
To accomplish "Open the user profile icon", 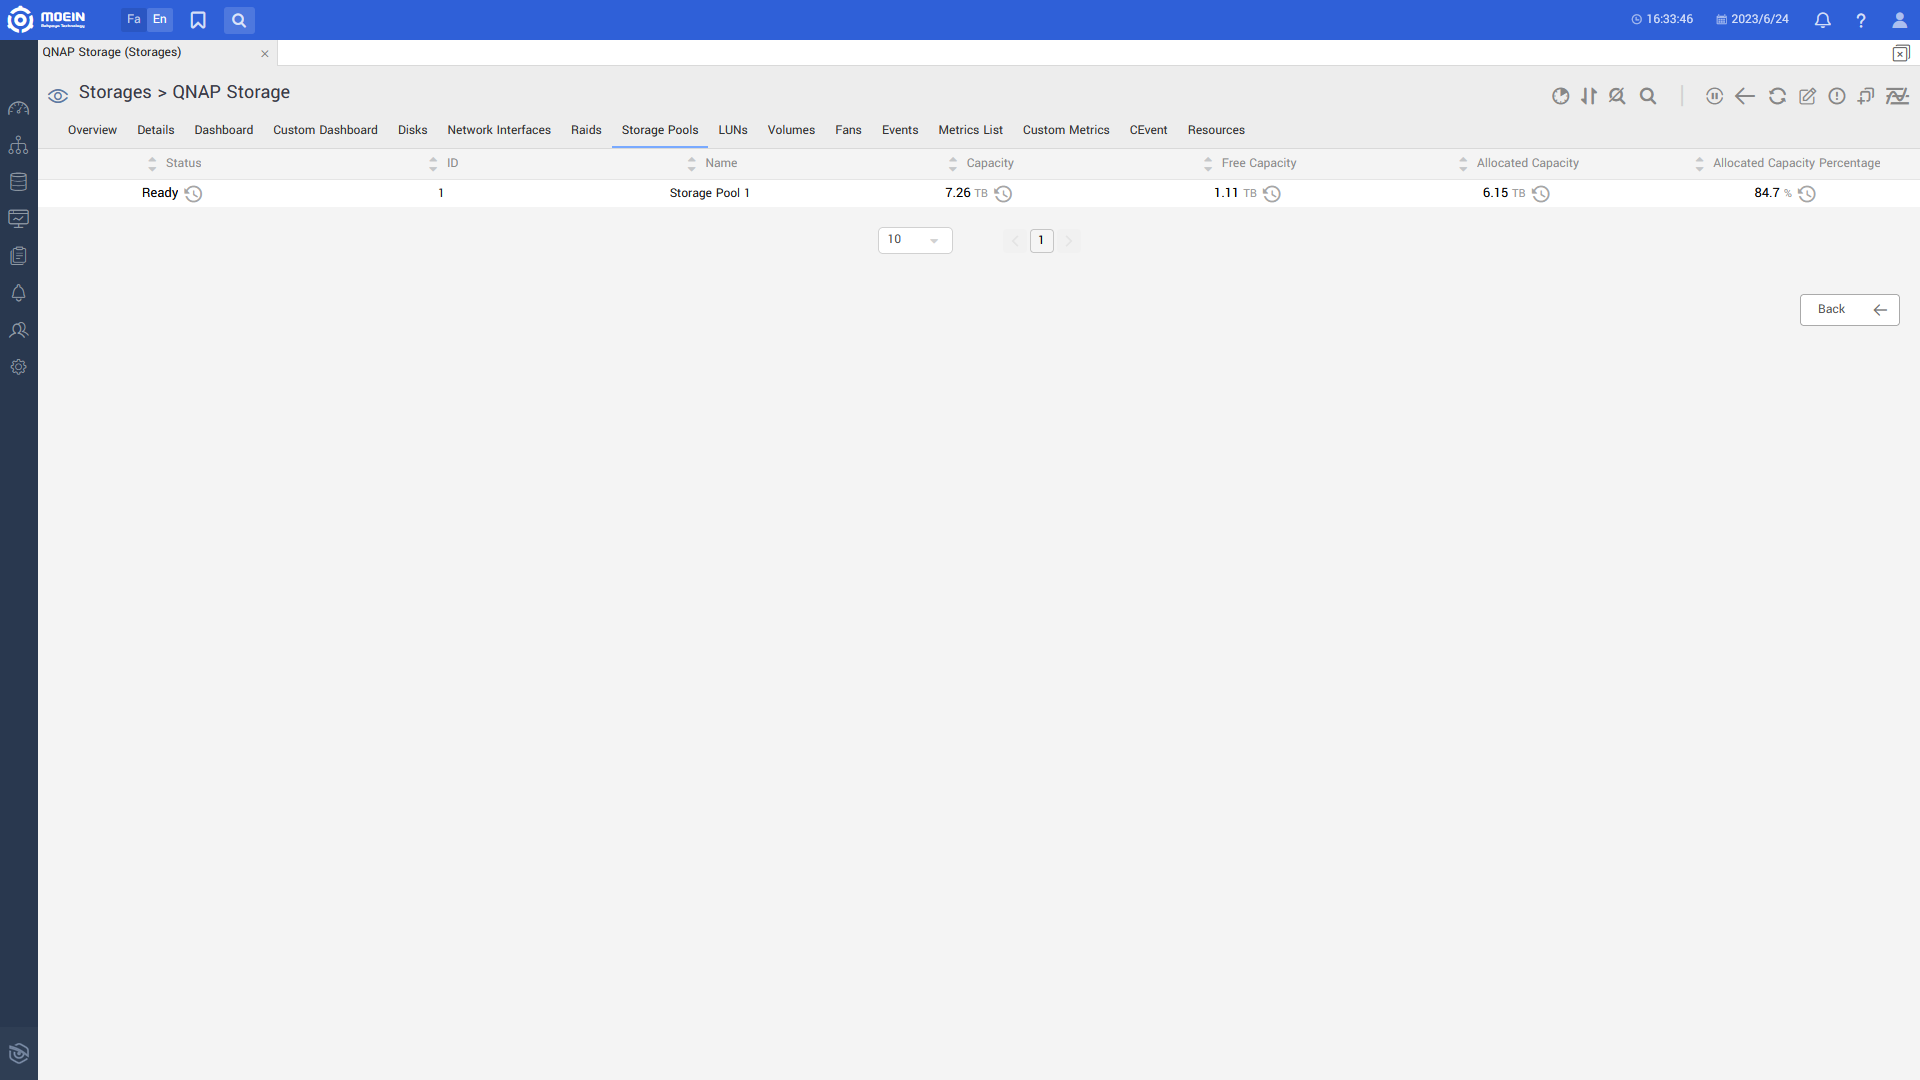I will click(x=1900, y=20).
